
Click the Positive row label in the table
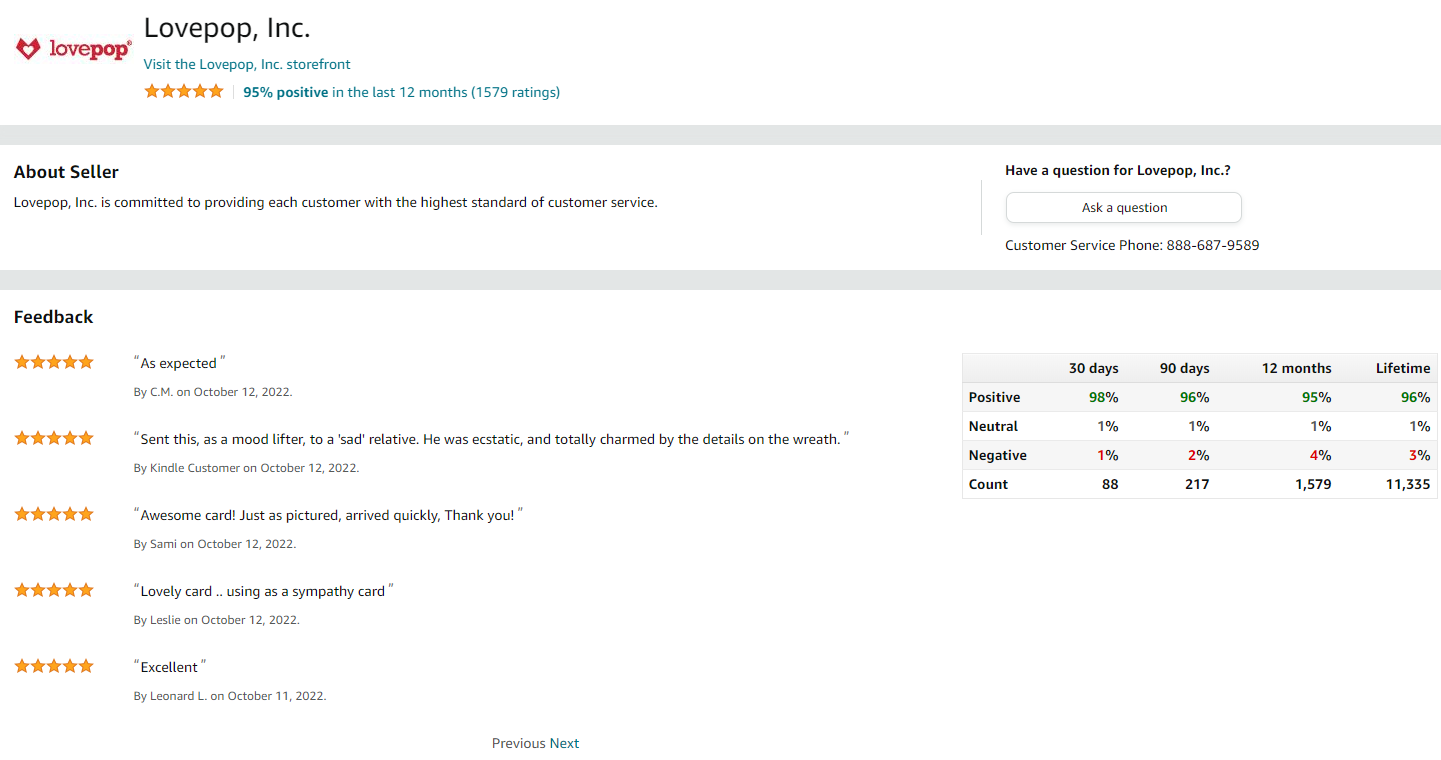pyautogui.click(x=994, y=397)
